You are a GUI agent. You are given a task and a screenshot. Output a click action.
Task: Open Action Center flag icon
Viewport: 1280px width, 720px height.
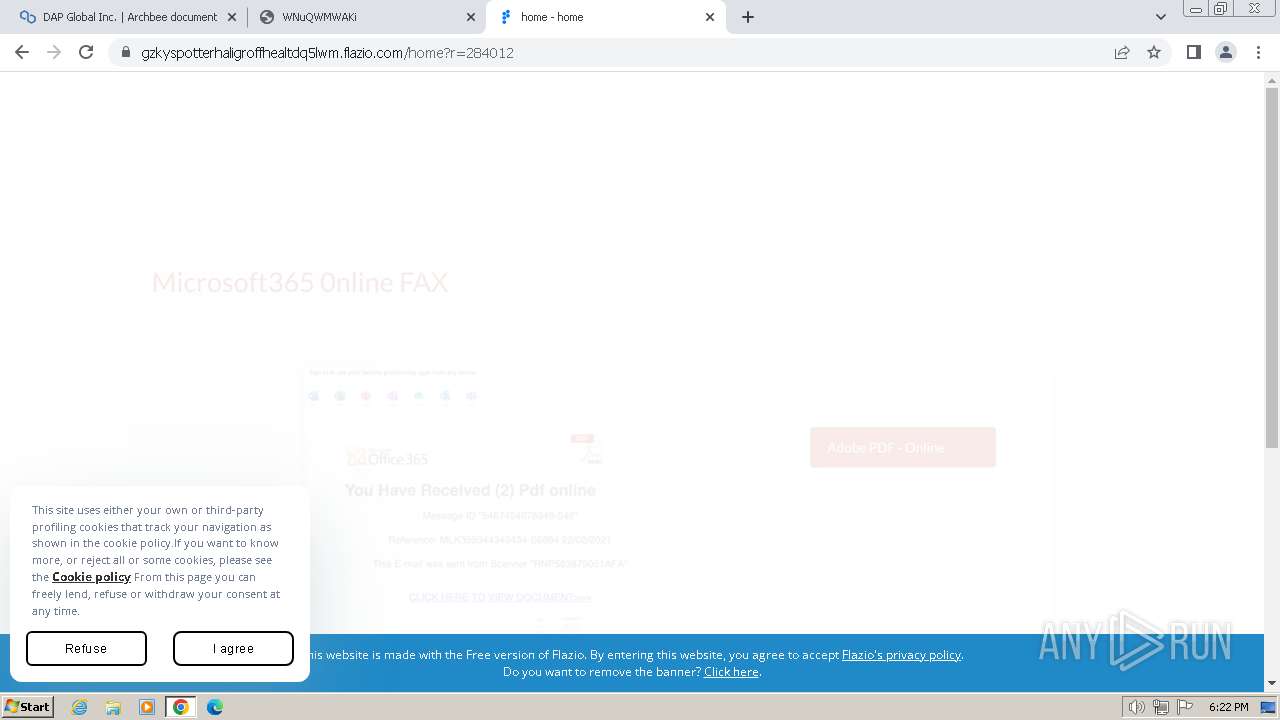(1185, 707)
